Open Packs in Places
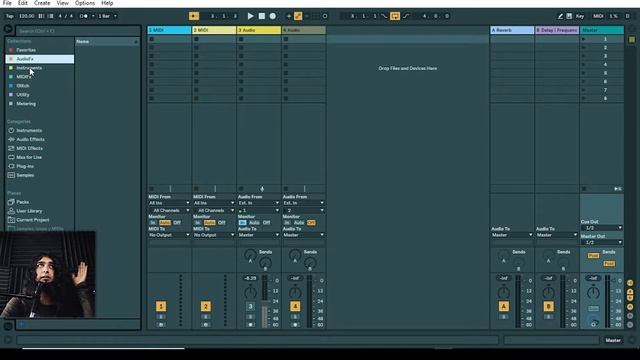The height and width of the screenshot is (360, 640). click(40, 202)
